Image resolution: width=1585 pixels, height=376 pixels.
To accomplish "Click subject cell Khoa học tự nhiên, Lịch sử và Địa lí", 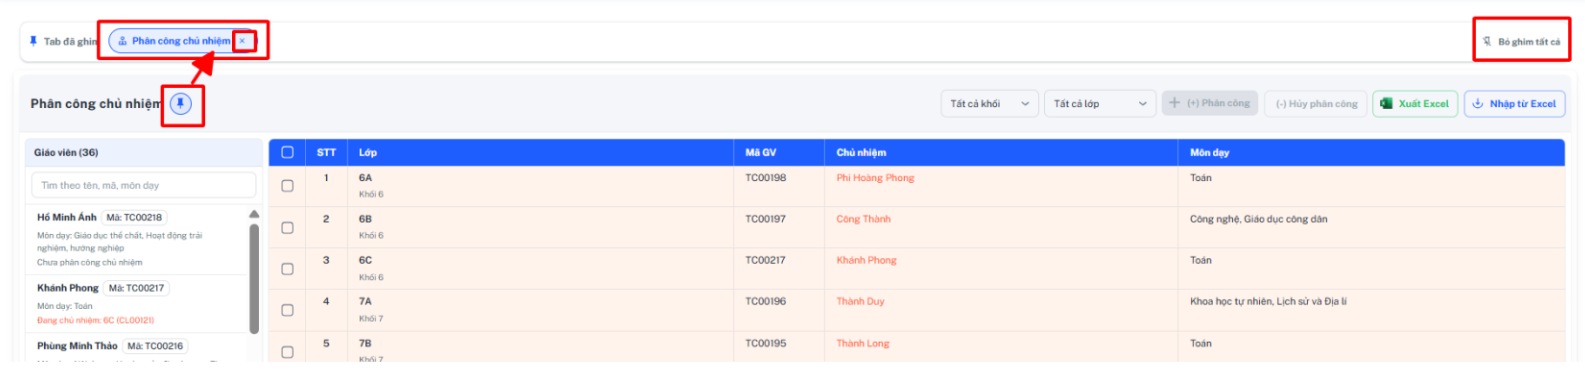I will [1268, 301].
